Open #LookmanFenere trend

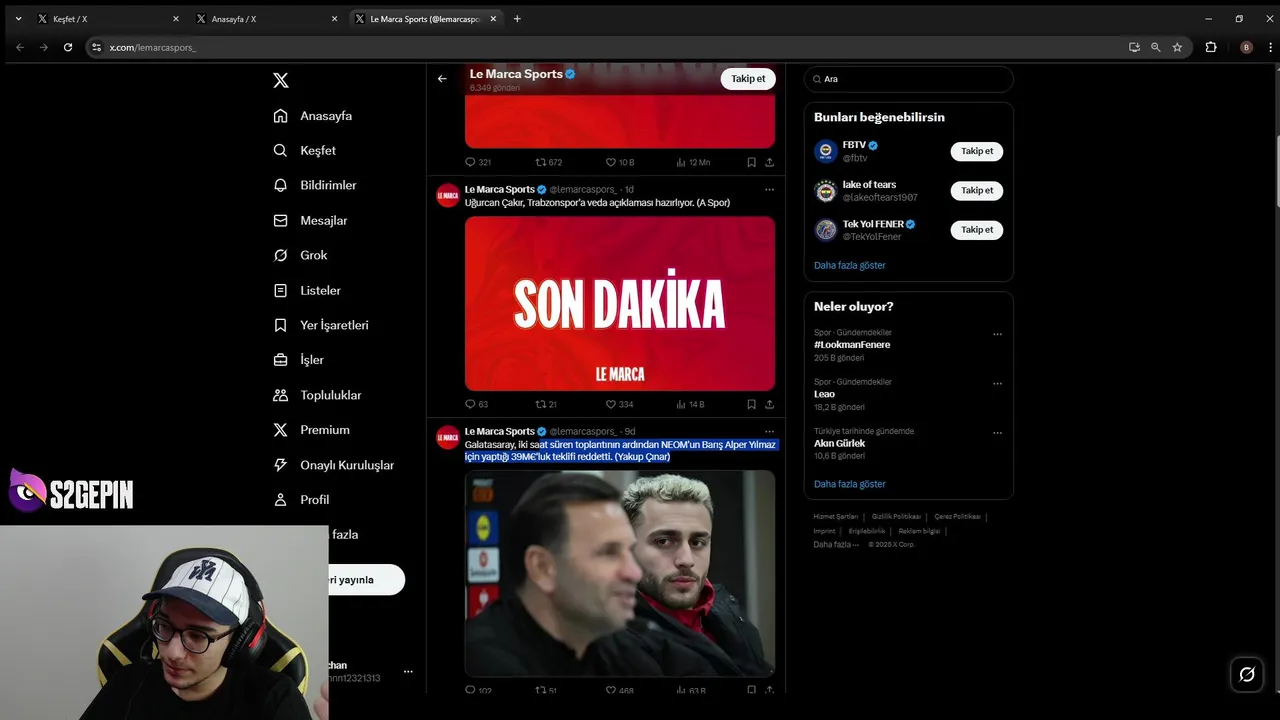coord(852,344)
